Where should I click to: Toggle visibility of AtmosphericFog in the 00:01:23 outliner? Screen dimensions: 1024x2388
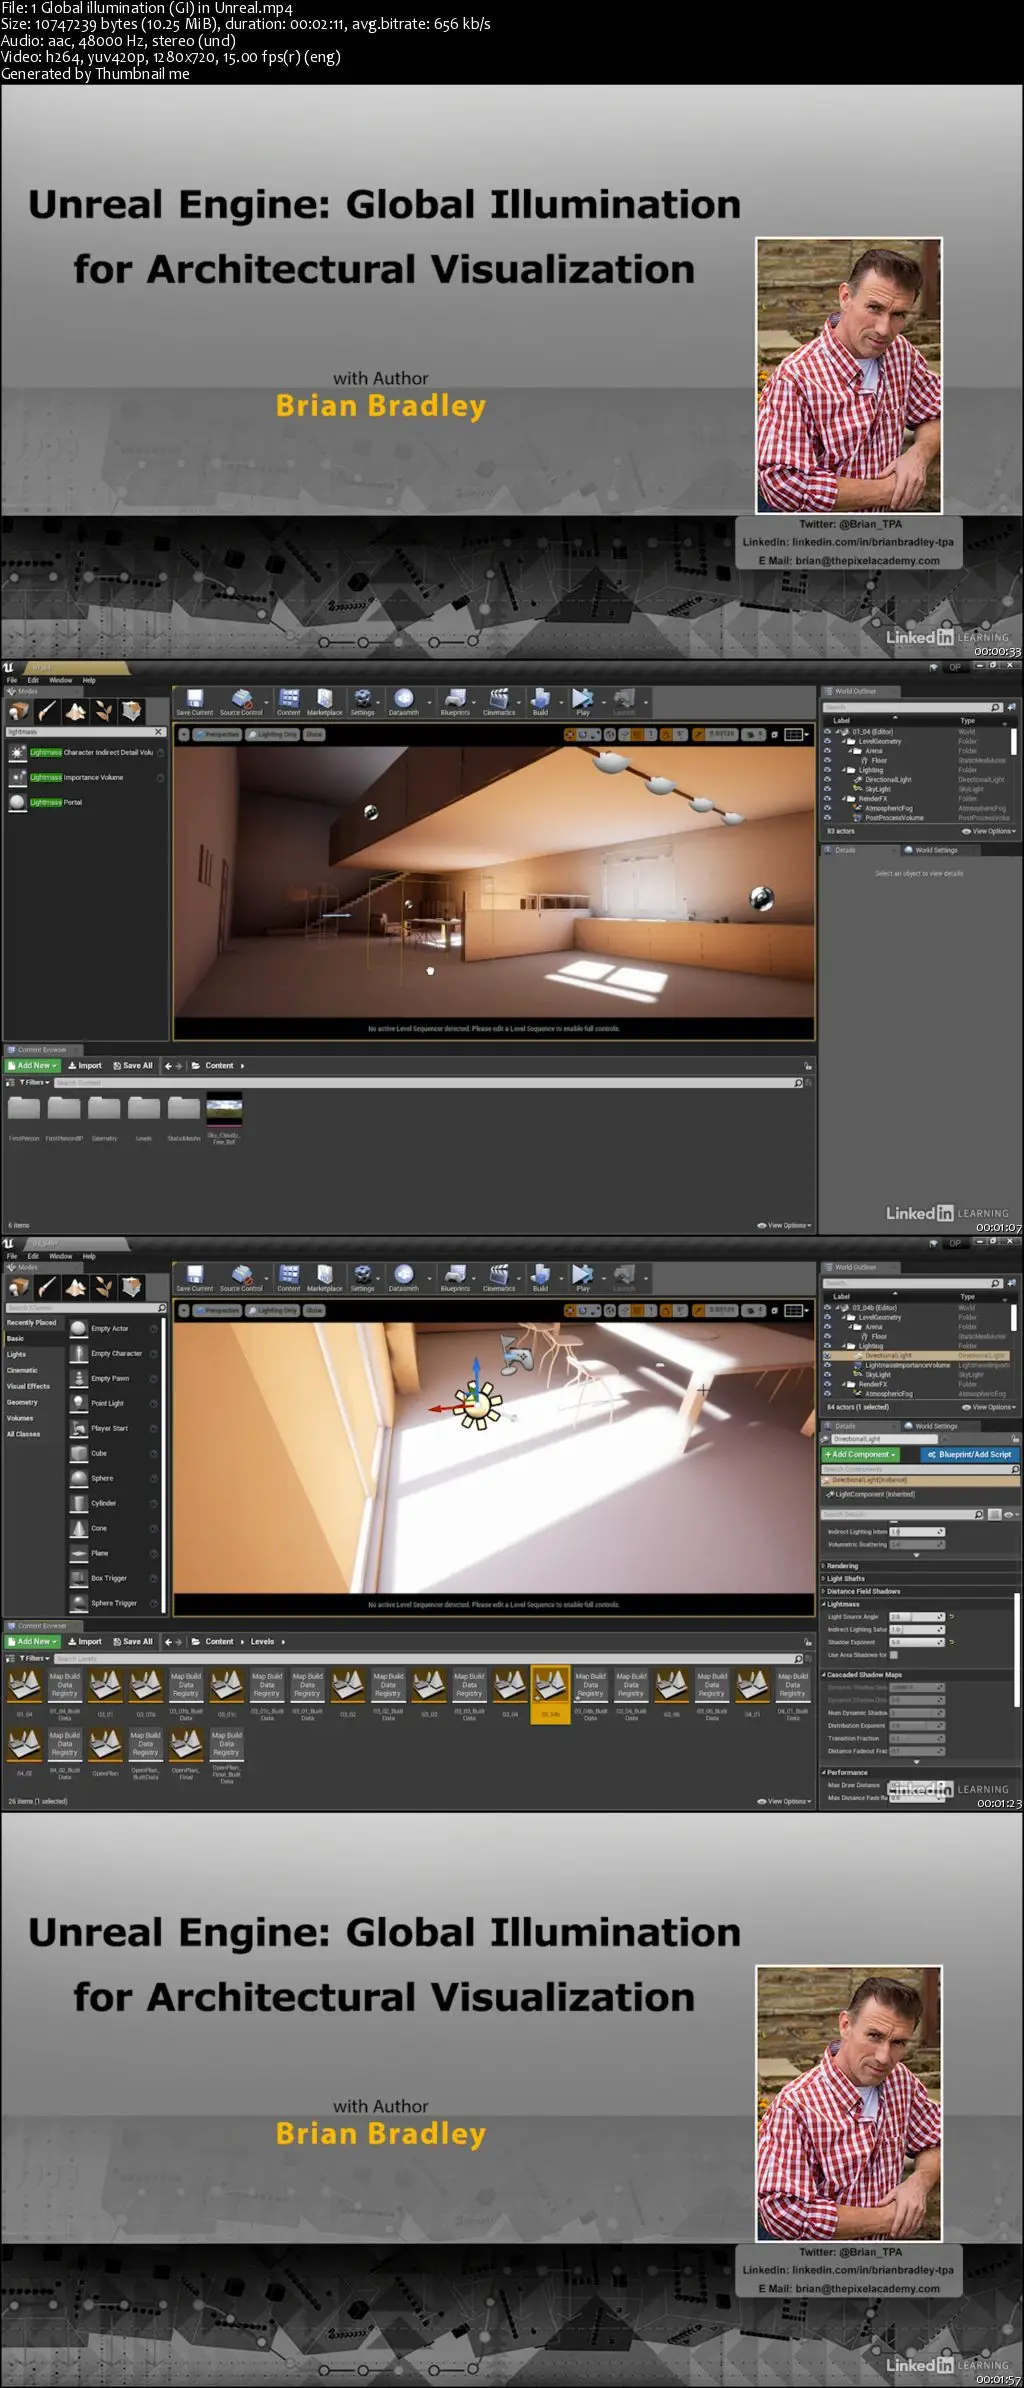point(827,1394)
